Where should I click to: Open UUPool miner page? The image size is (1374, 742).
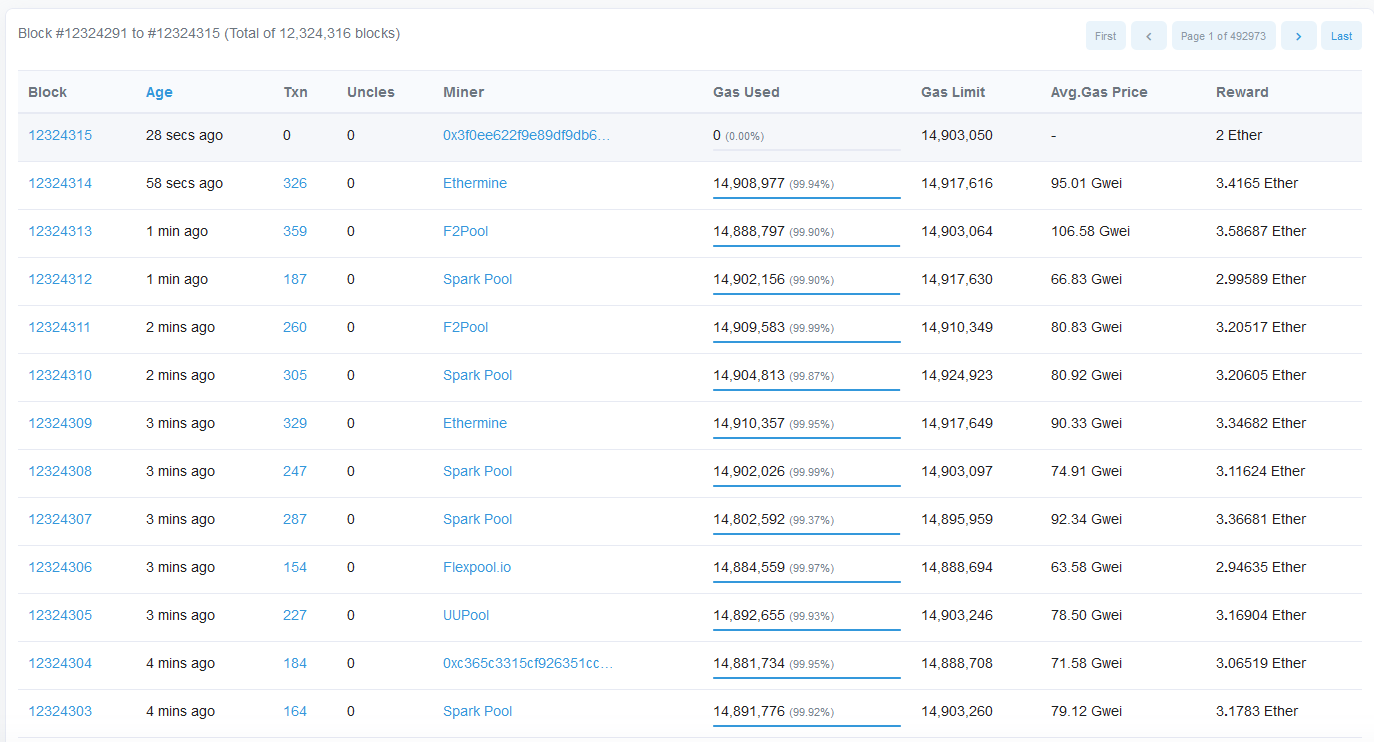[466, 615]
